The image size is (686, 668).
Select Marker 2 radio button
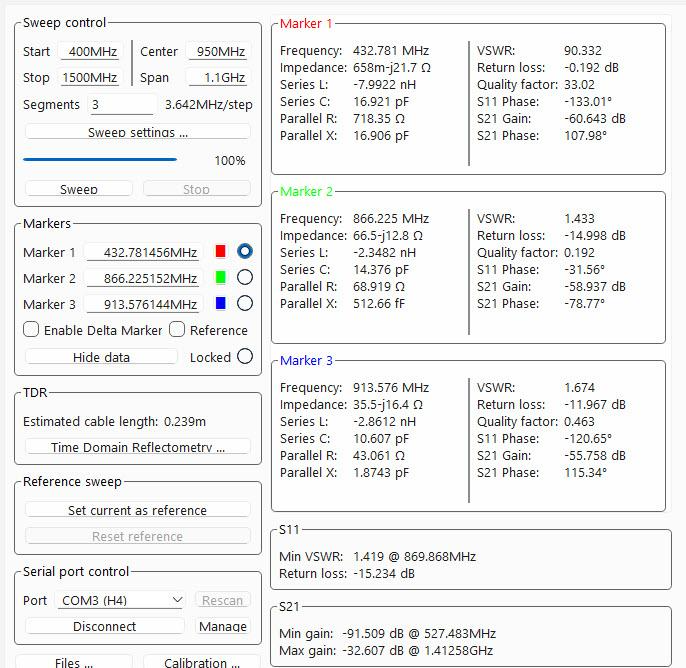point(245,277)
